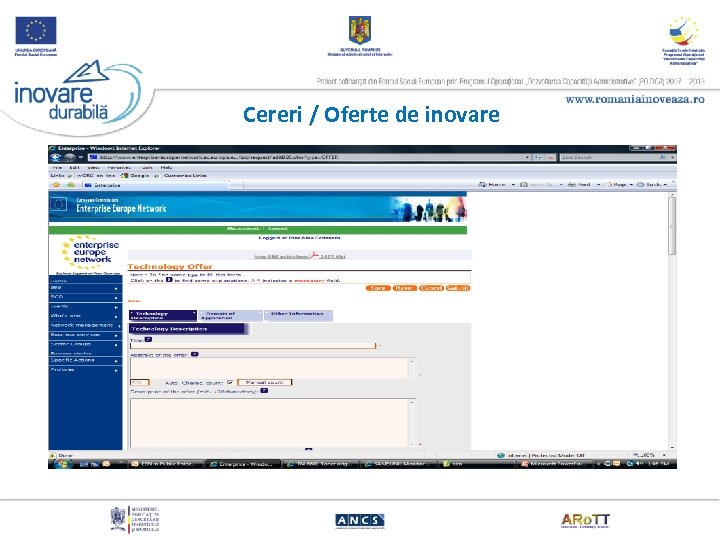Viewport: 720px width, 540px height.
Task: Switch to the Microsoft PowerPoint taskbar item
Action: click(x=554, y=464)
